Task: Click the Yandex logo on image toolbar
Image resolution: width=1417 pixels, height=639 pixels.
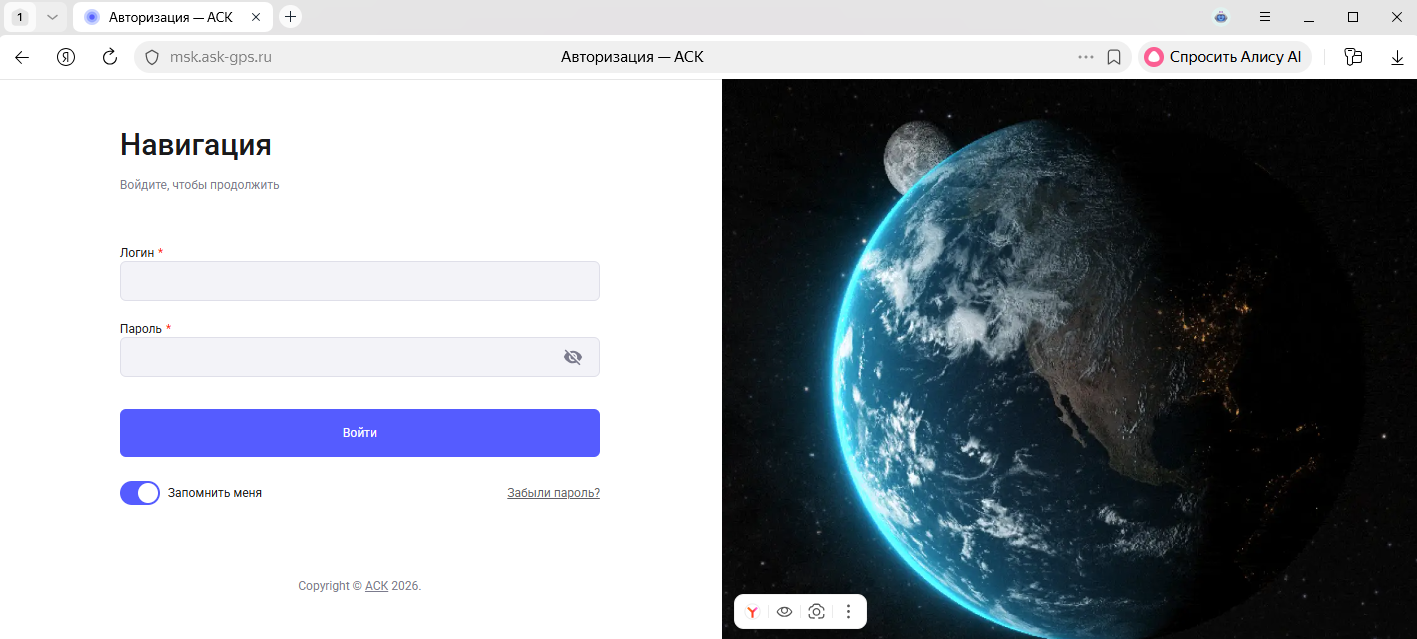Action: click(752, 612)
